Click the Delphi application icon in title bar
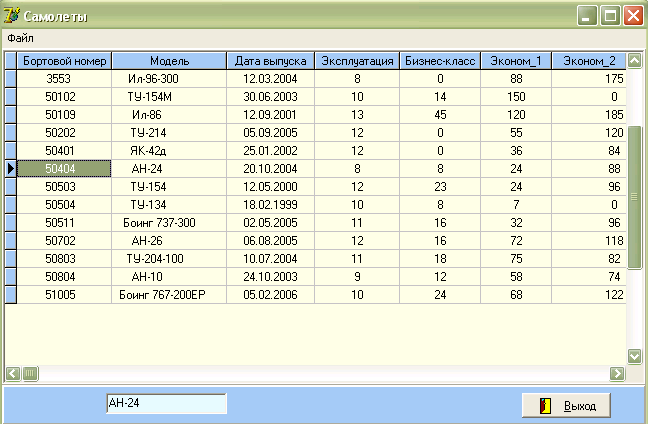 click(x=11, y=15)
